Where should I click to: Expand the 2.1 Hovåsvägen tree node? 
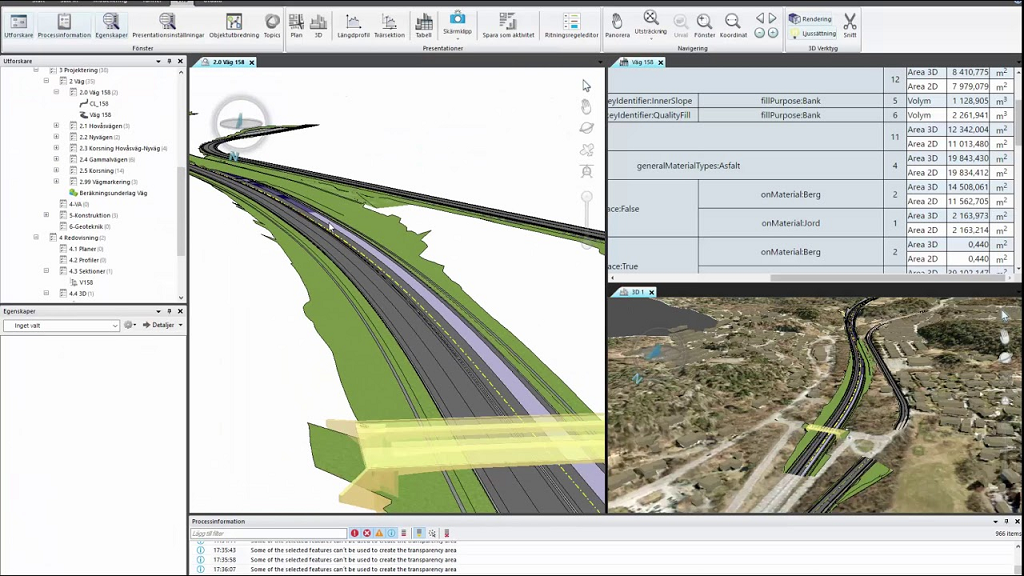[56, 125]
